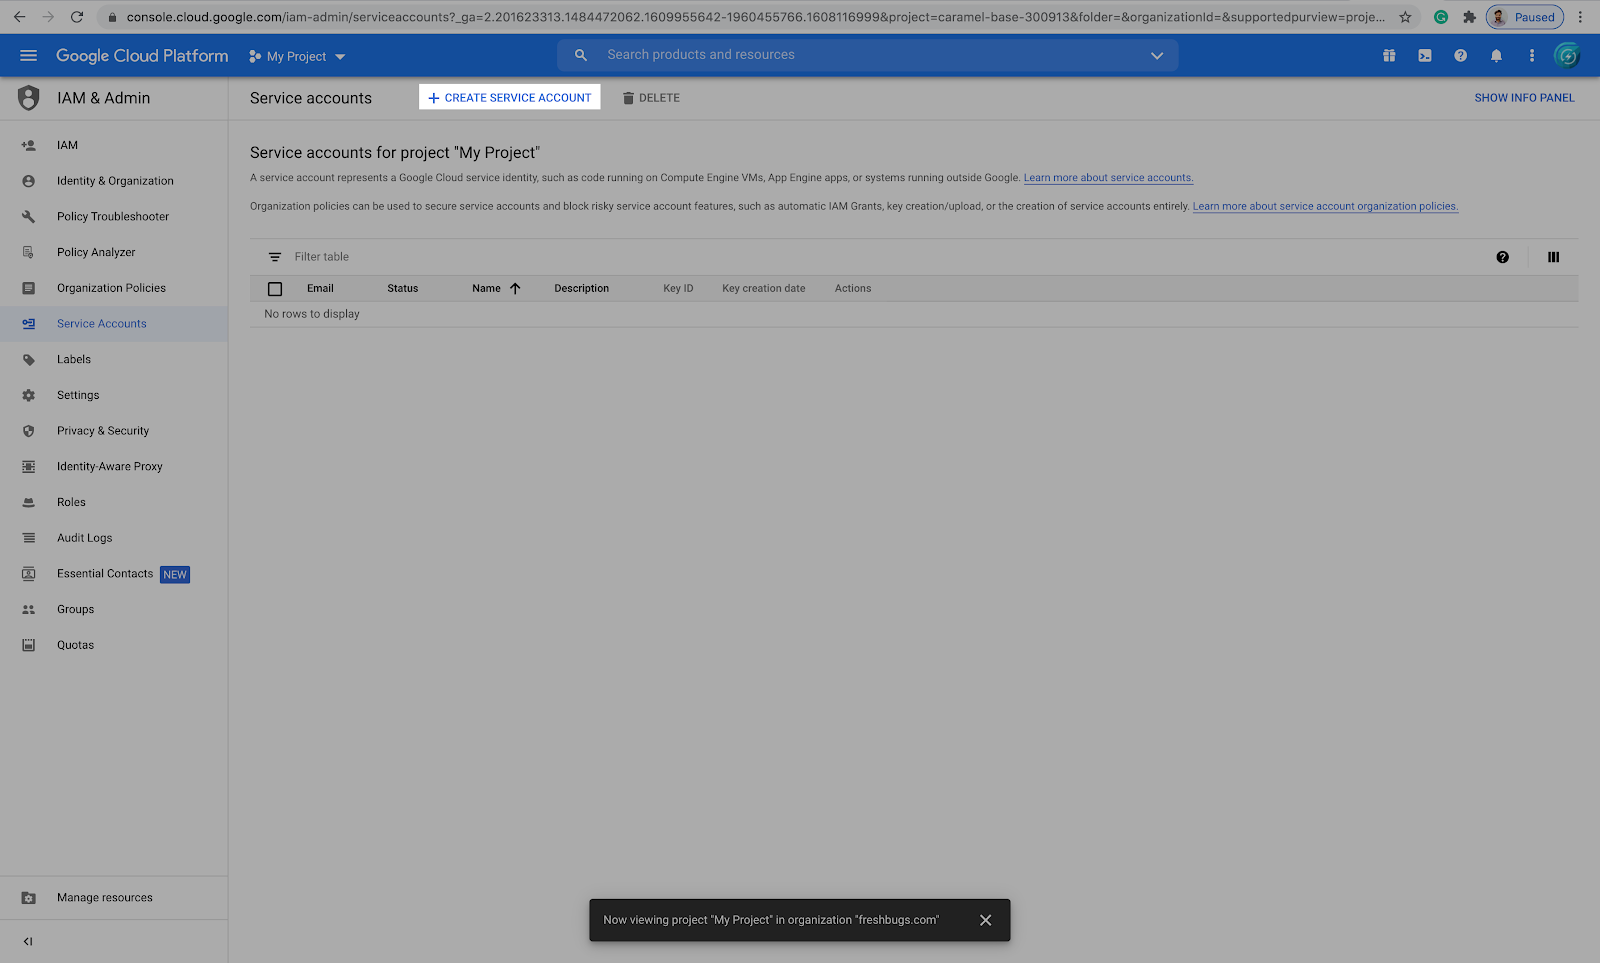
Task: Click Create Service Account button
Action: point(510,97)
